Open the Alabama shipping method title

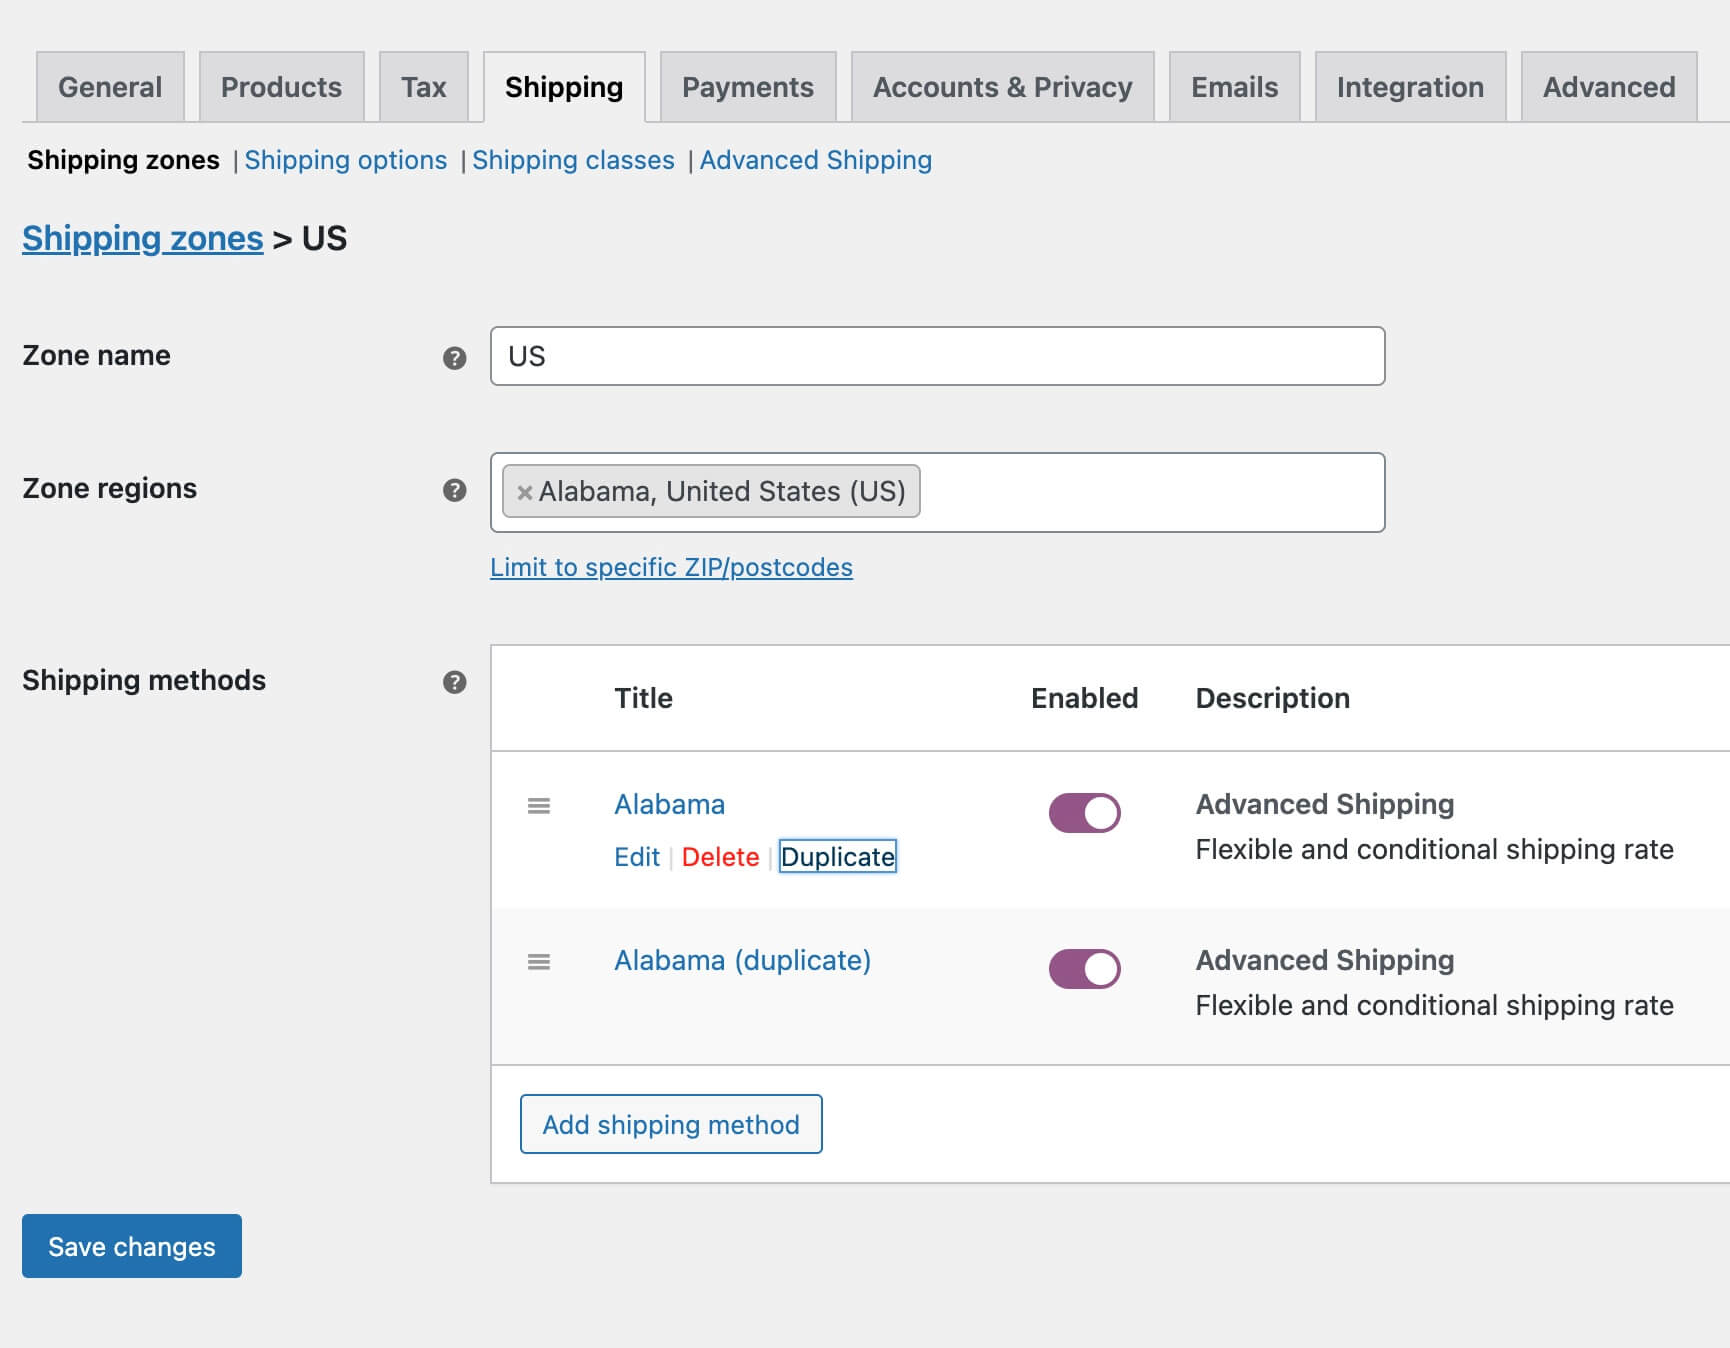[x=669, y=804]
